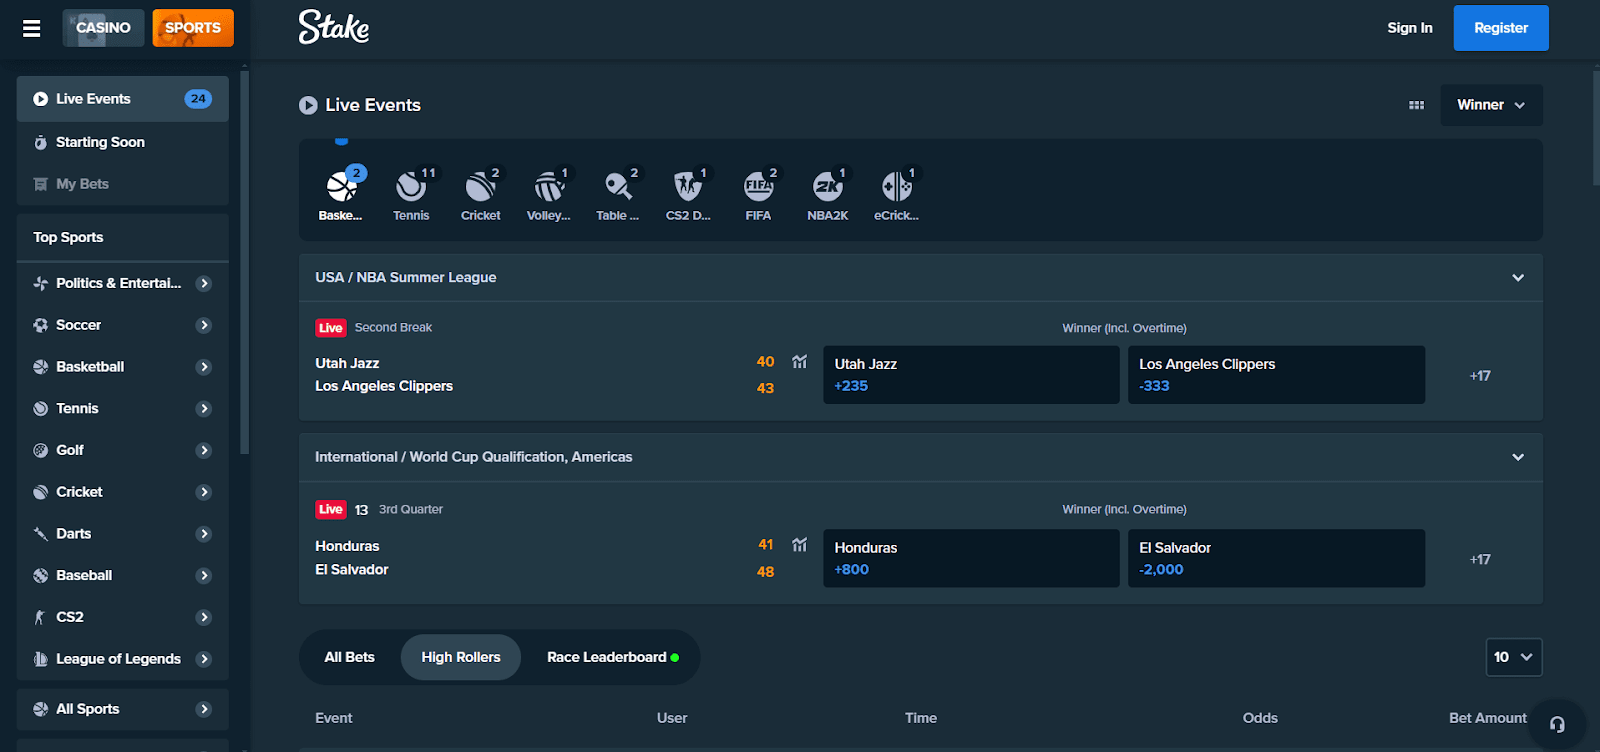Click the League of Legends icon in sidebar
1600x752 pixels.
coord(41,659)
